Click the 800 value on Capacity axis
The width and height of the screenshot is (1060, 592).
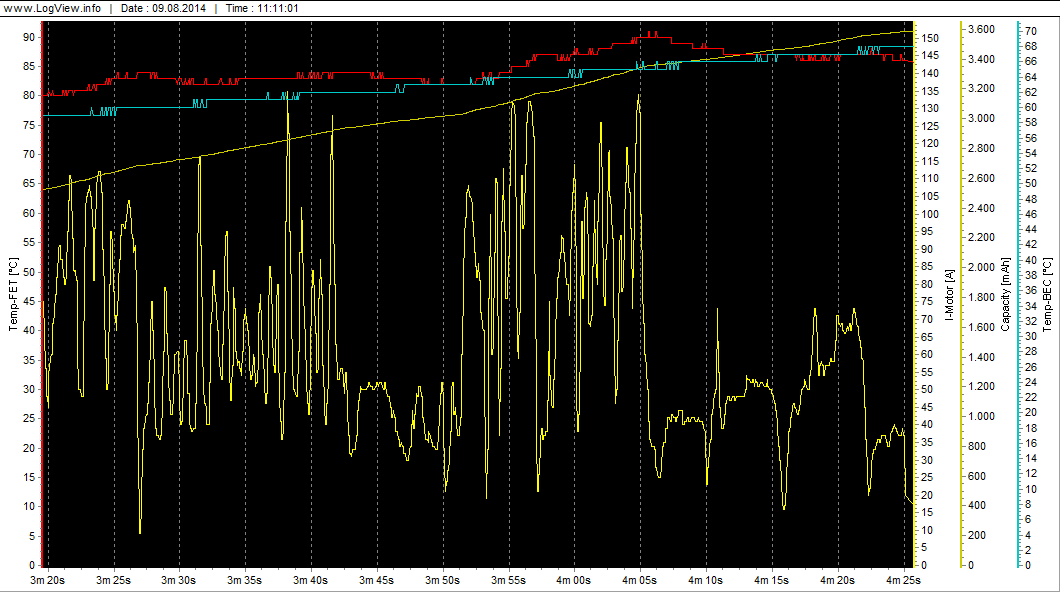(x=976, y=446)
